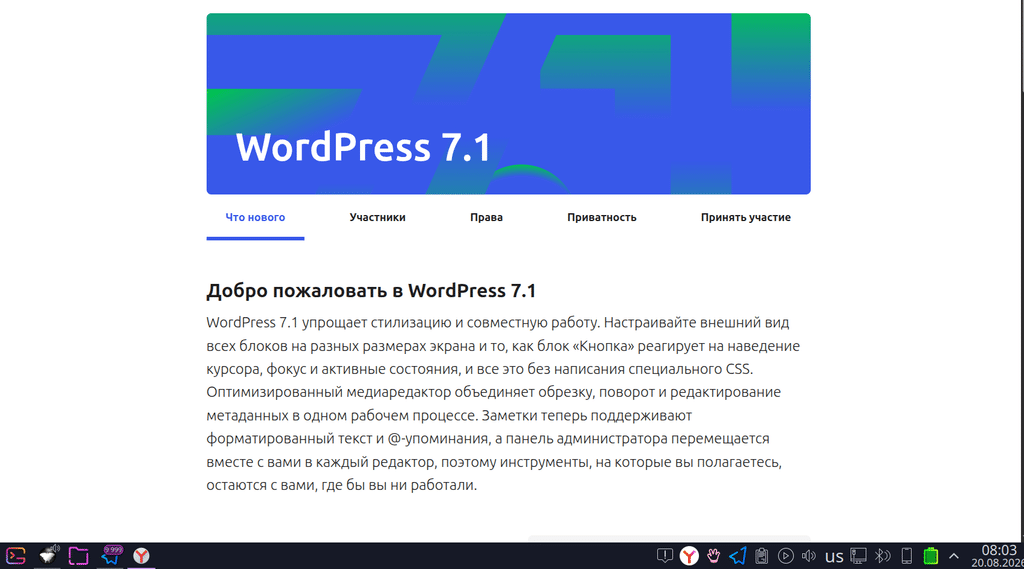Click the Yandex tray icon in system tray
The width and height of the screenshot is (1024, 569).
pos(689,556)
